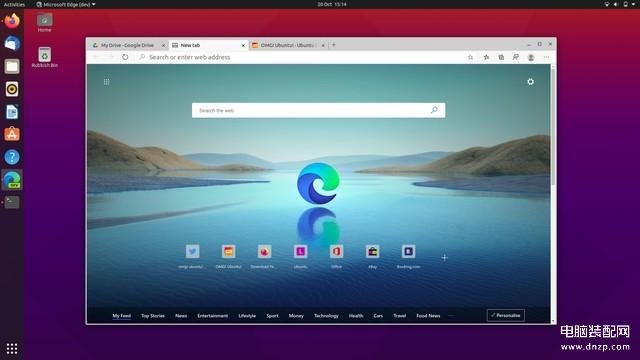640x360 pixels.
Task: Open the Booking.com quick link tile
Action: click(408, 251)
